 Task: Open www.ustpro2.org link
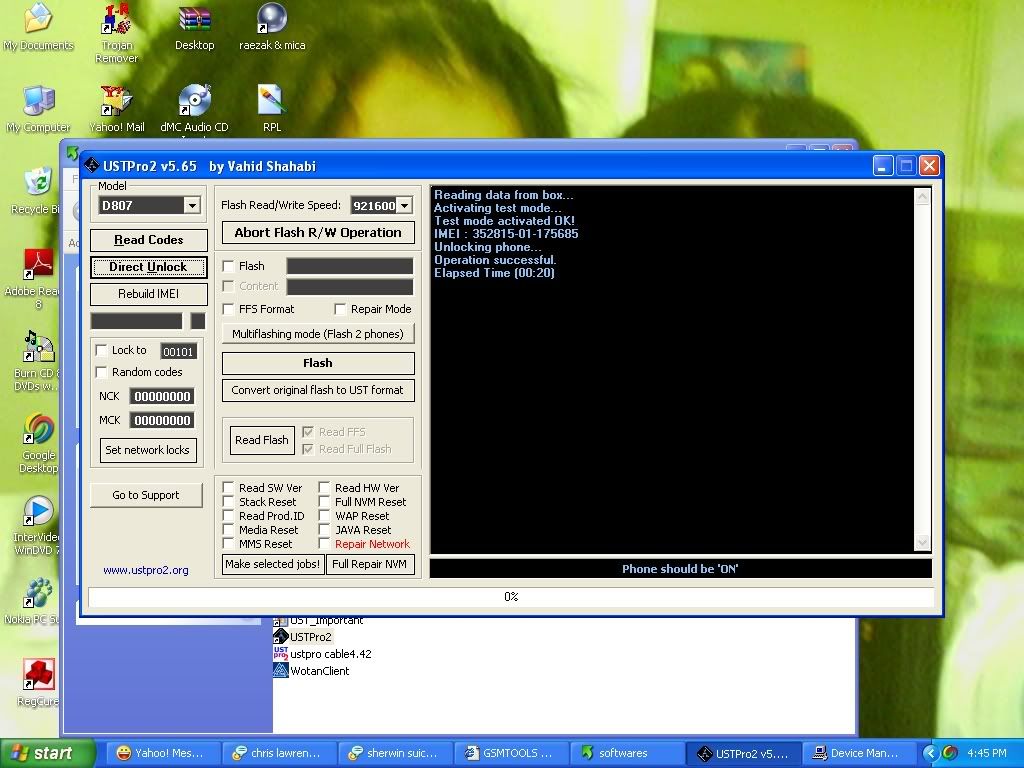pyautogui.click(x=146, y=570)
